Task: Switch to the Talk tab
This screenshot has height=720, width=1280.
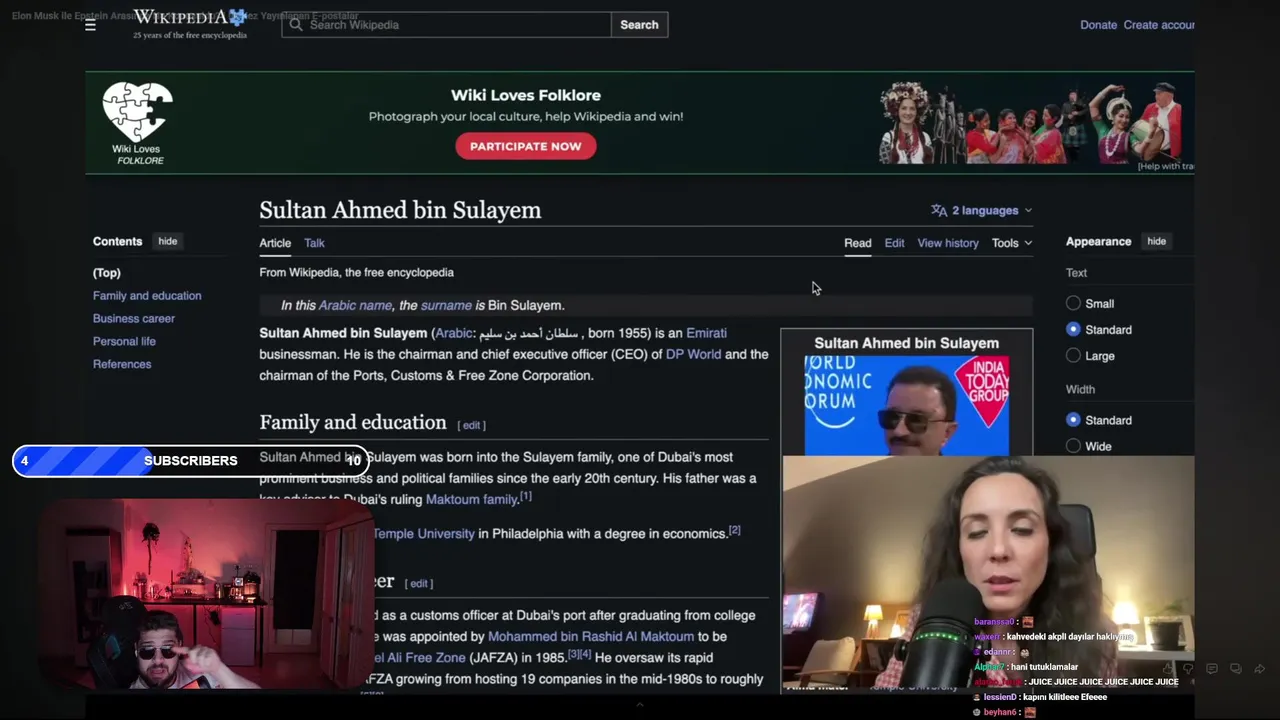Action: click(314, 243)
